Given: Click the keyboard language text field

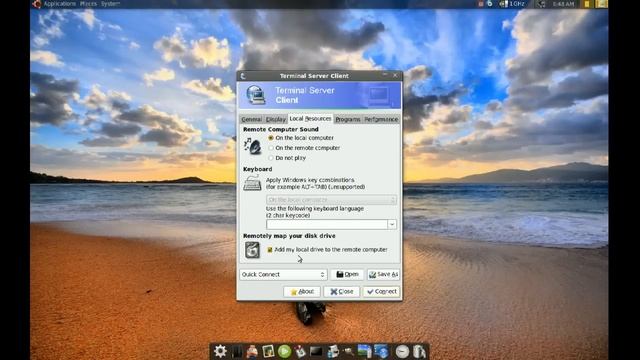Looking at the screenshot, I should (x=327, y=224).
